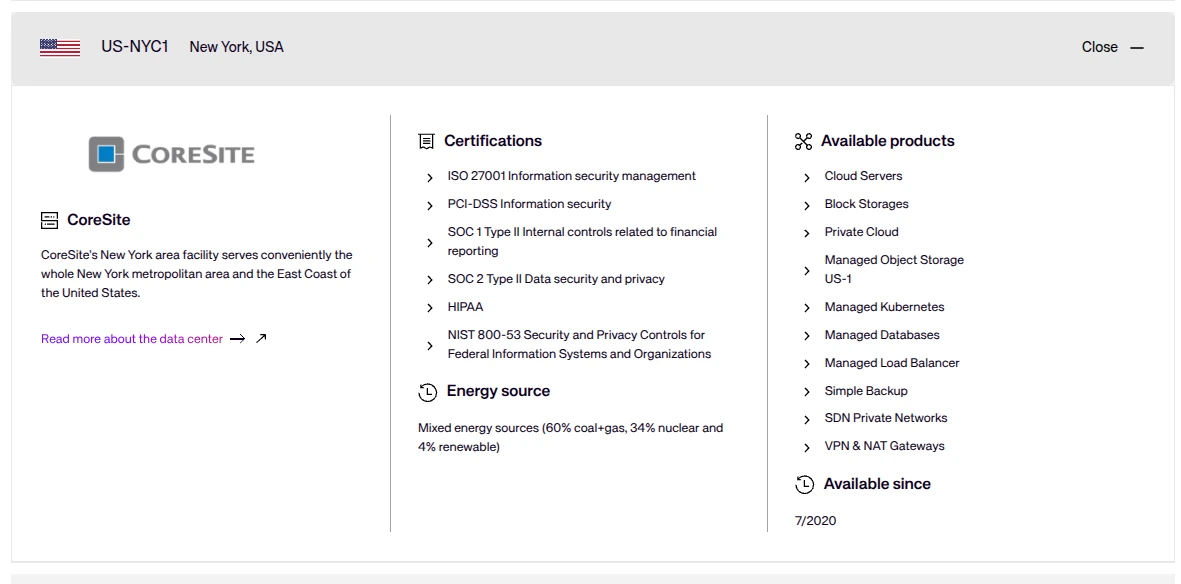Viewport: 1181px width, 584px height.
Task: Open Private Cloud product
Action: coord(862,231)
